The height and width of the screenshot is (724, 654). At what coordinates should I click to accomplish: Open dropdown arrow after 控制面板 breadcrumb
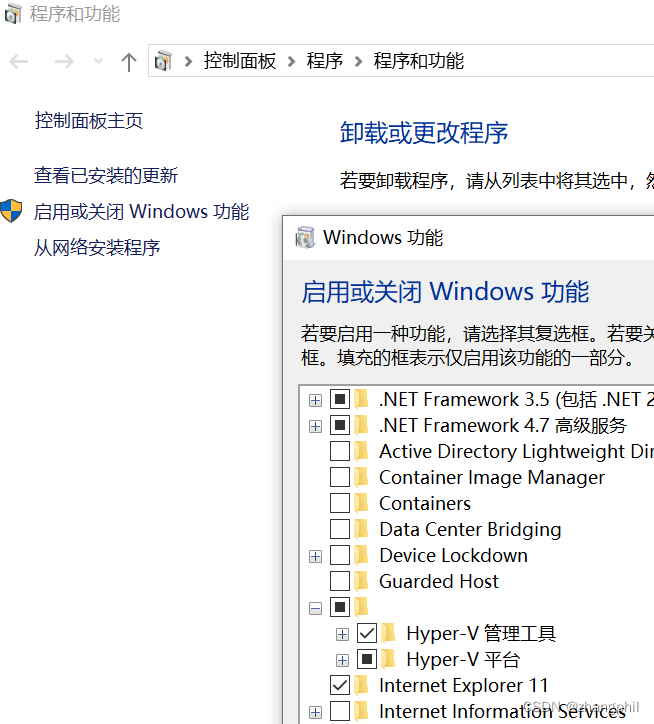291,61
